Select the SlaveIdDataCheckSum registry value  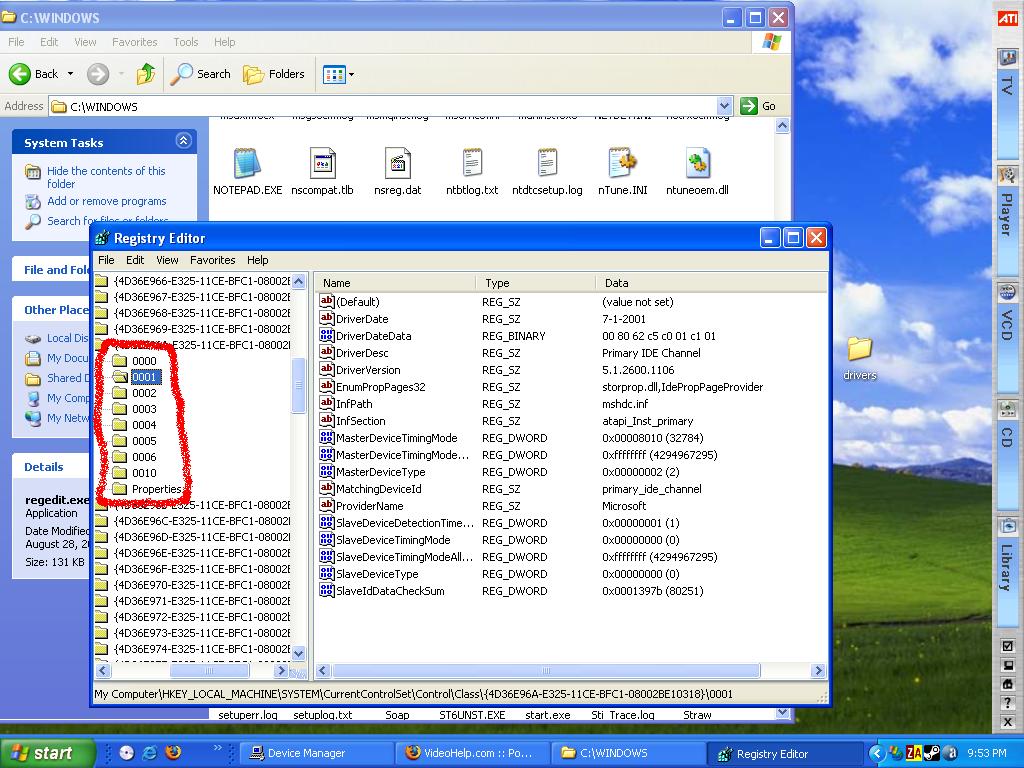(390, 591)
